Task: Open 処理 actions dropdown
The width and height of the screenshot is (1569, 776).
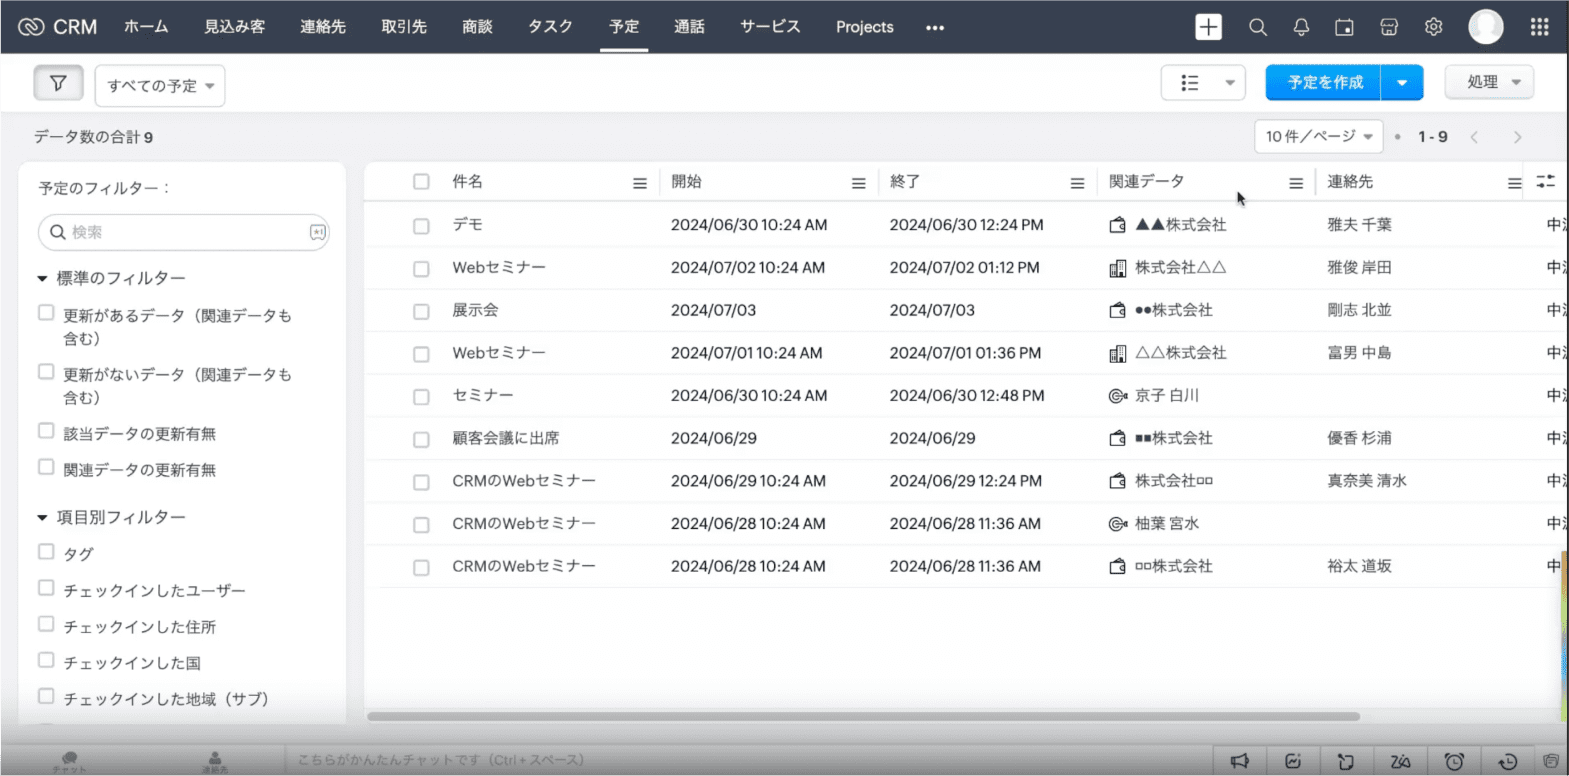Action: [x=1489, y=83]
